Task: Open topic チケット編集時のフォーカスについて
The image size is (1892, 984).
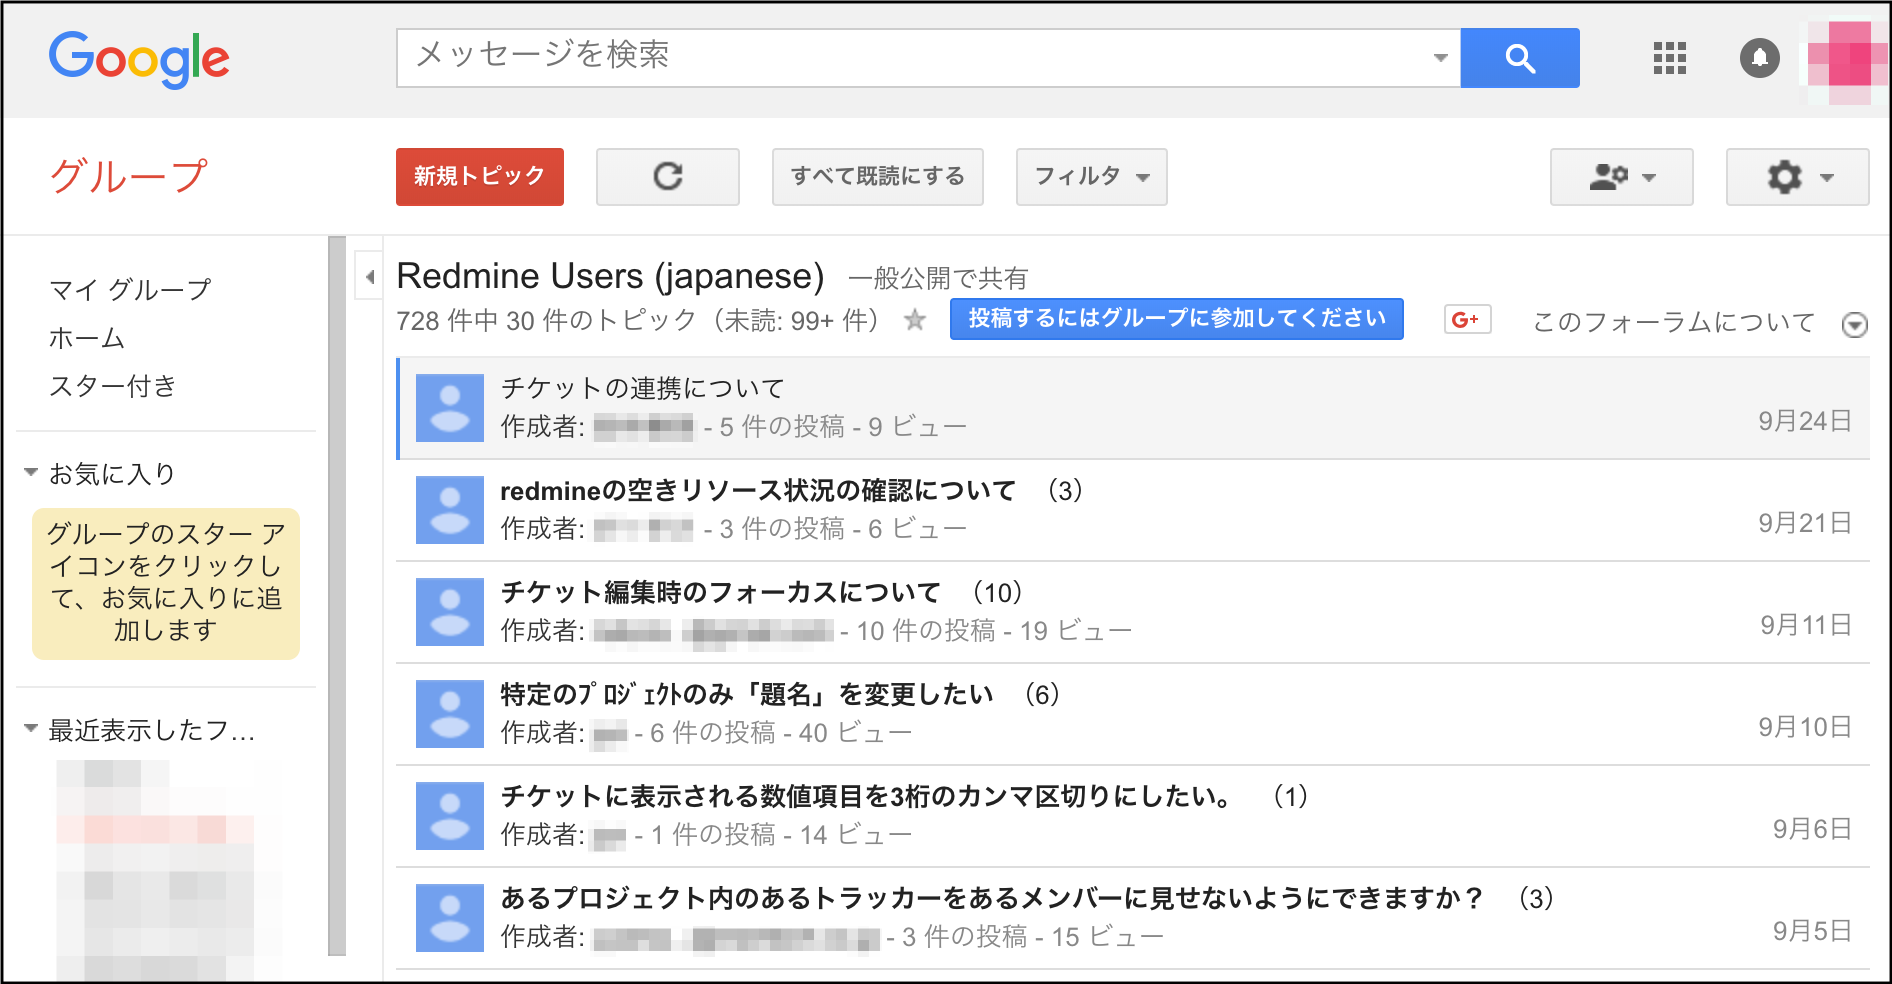Action: [721, 592]
